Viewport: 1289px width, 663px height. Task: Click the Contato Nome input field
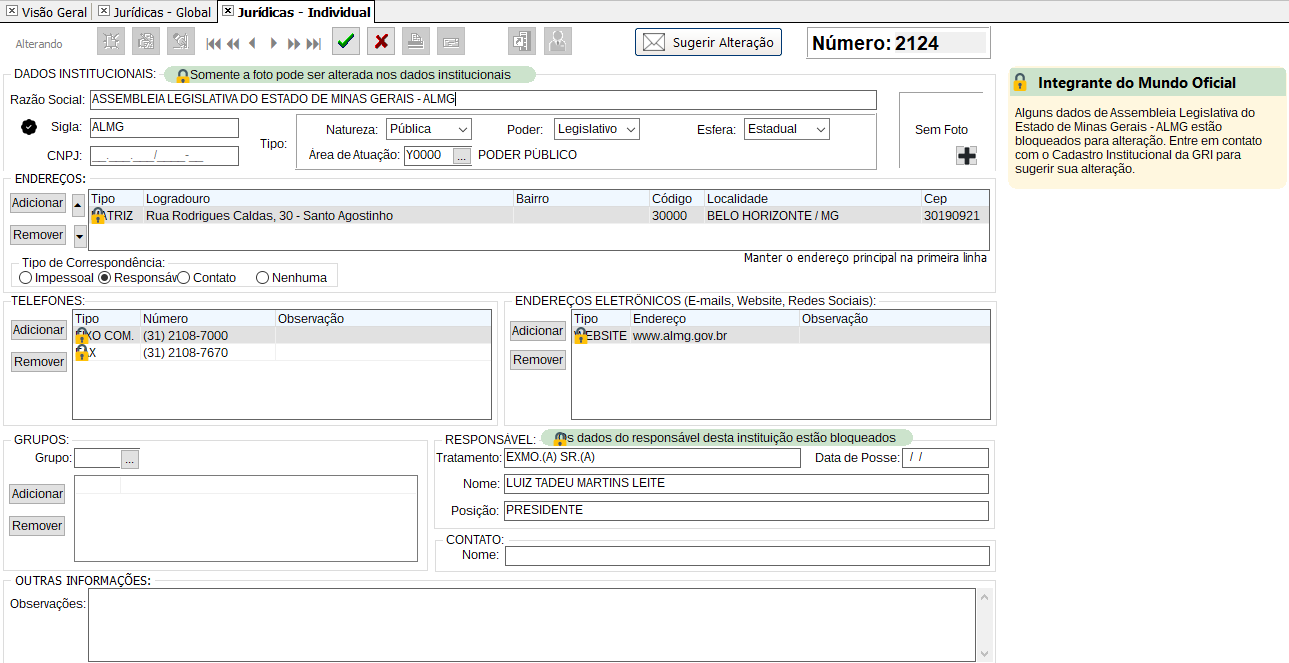point(746,556)
